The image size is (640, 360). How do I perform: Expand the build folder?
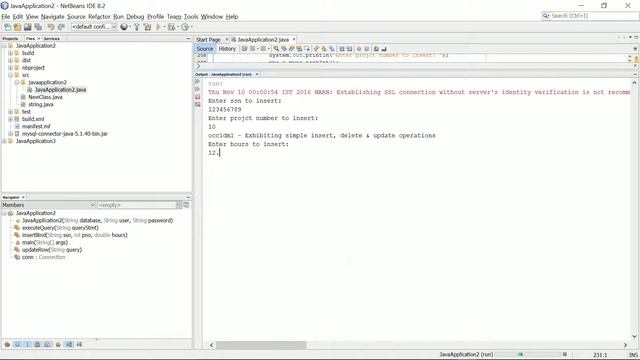10,53
